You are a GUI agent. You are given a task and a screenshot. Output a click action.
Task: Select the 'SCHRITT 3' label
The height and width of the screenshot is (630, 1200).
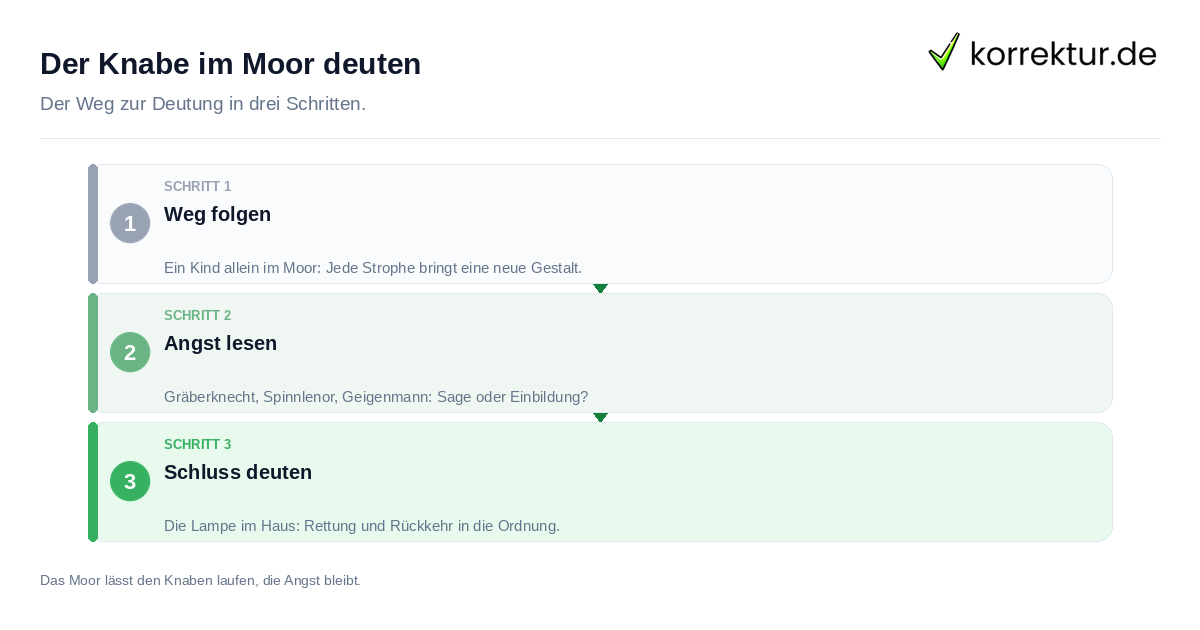197,445
